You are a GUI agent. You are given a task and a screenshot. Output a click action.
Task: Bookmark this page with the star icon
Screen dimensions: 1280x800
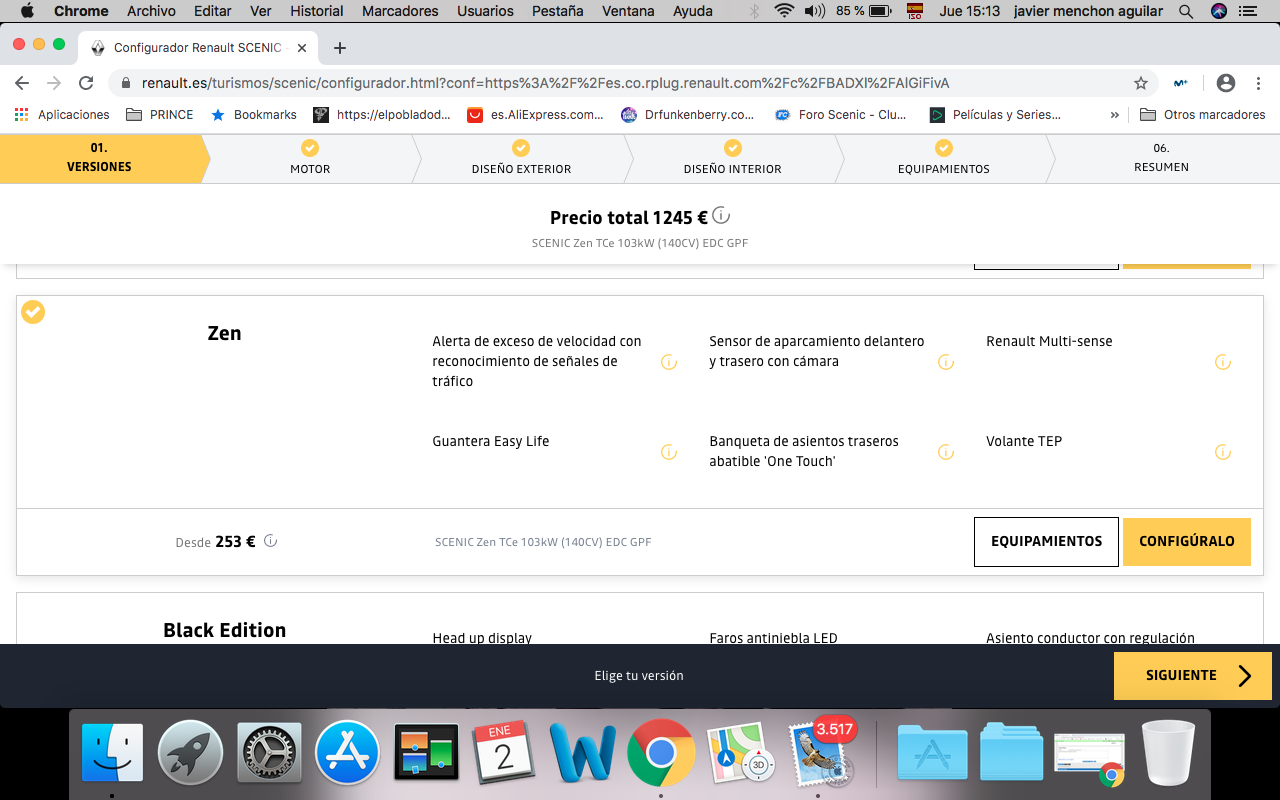(1140, 83)
